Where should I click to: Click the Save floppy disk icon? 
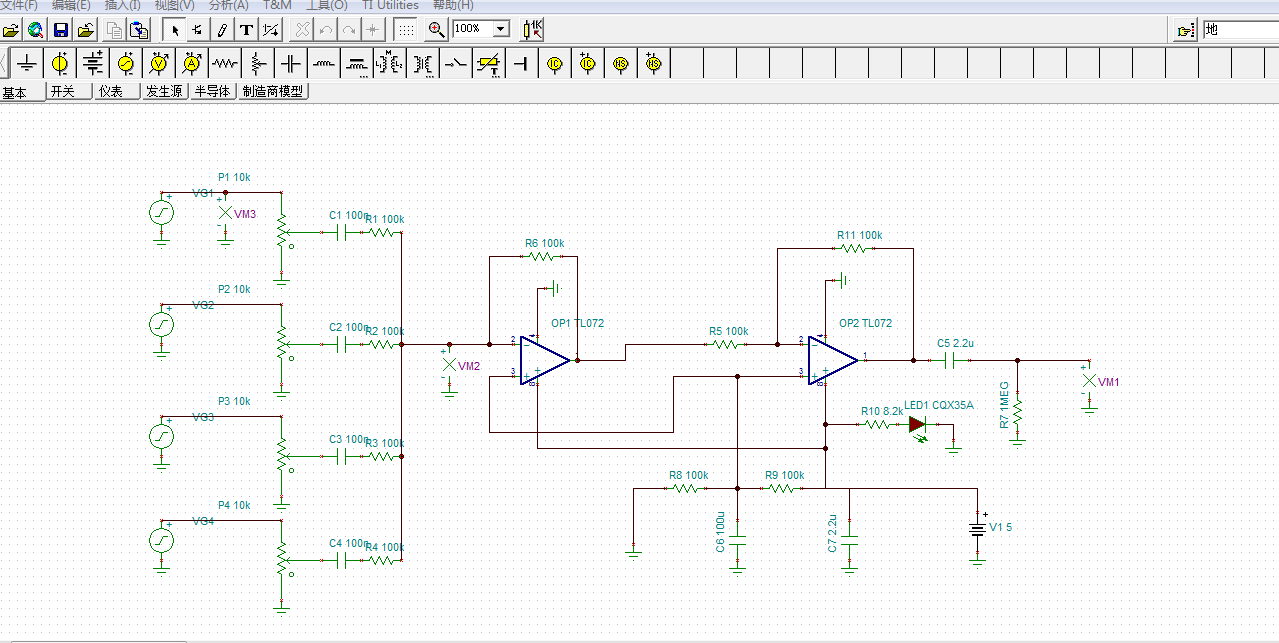point(60,29)
